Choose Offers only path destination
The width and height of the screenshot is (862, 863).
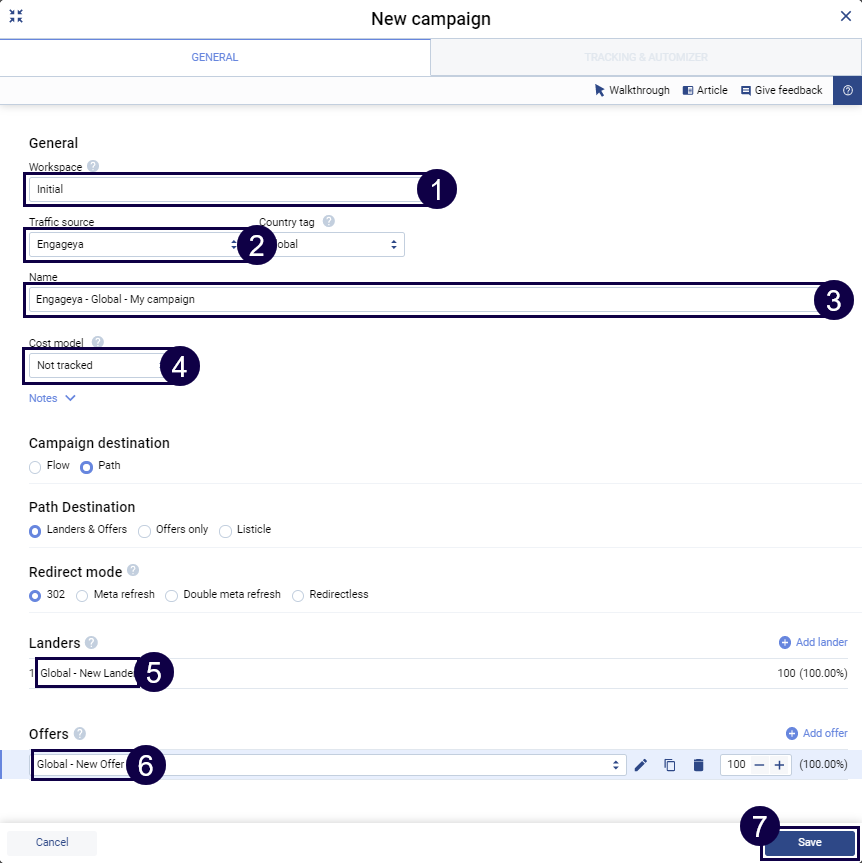[x=145, y=530]
